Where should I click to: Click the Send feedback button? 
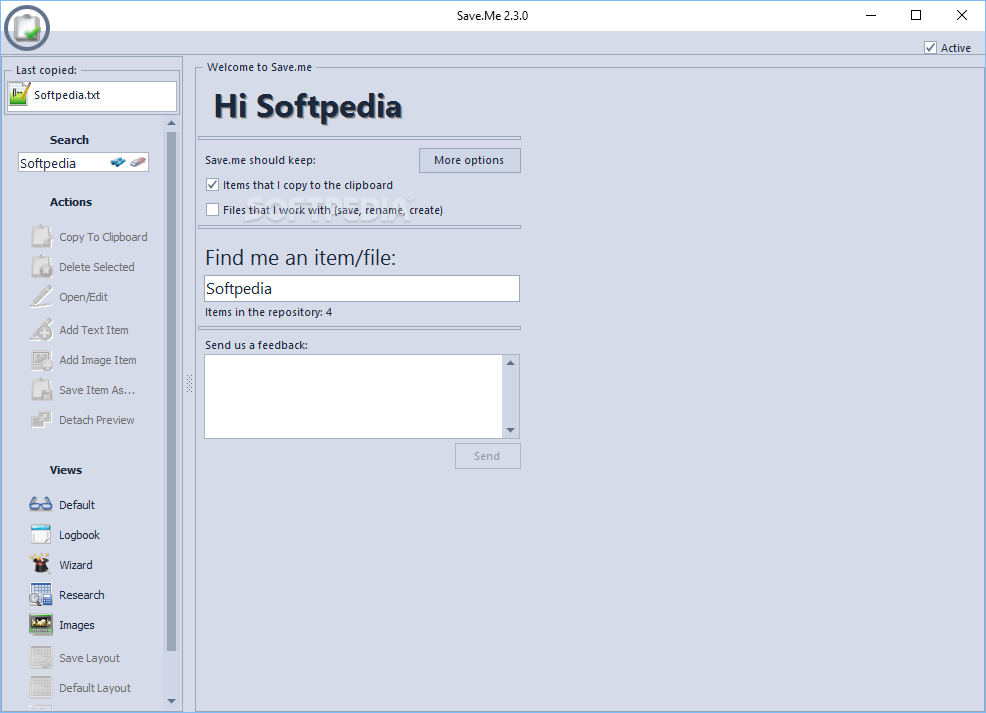tap(487, 456)
